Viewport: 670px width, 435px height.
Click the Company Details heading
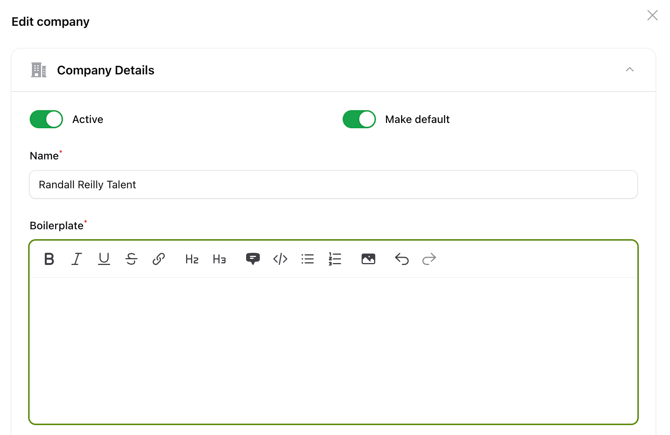106,70
